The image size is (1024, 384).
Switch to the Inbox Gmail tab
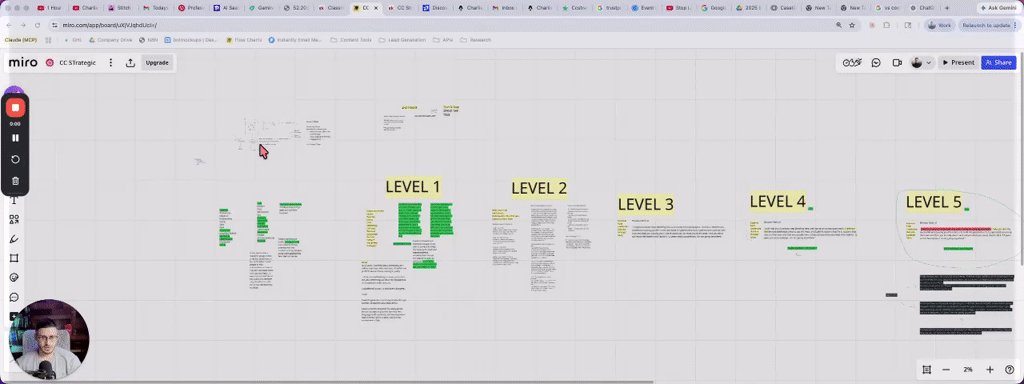pos(504,8)
